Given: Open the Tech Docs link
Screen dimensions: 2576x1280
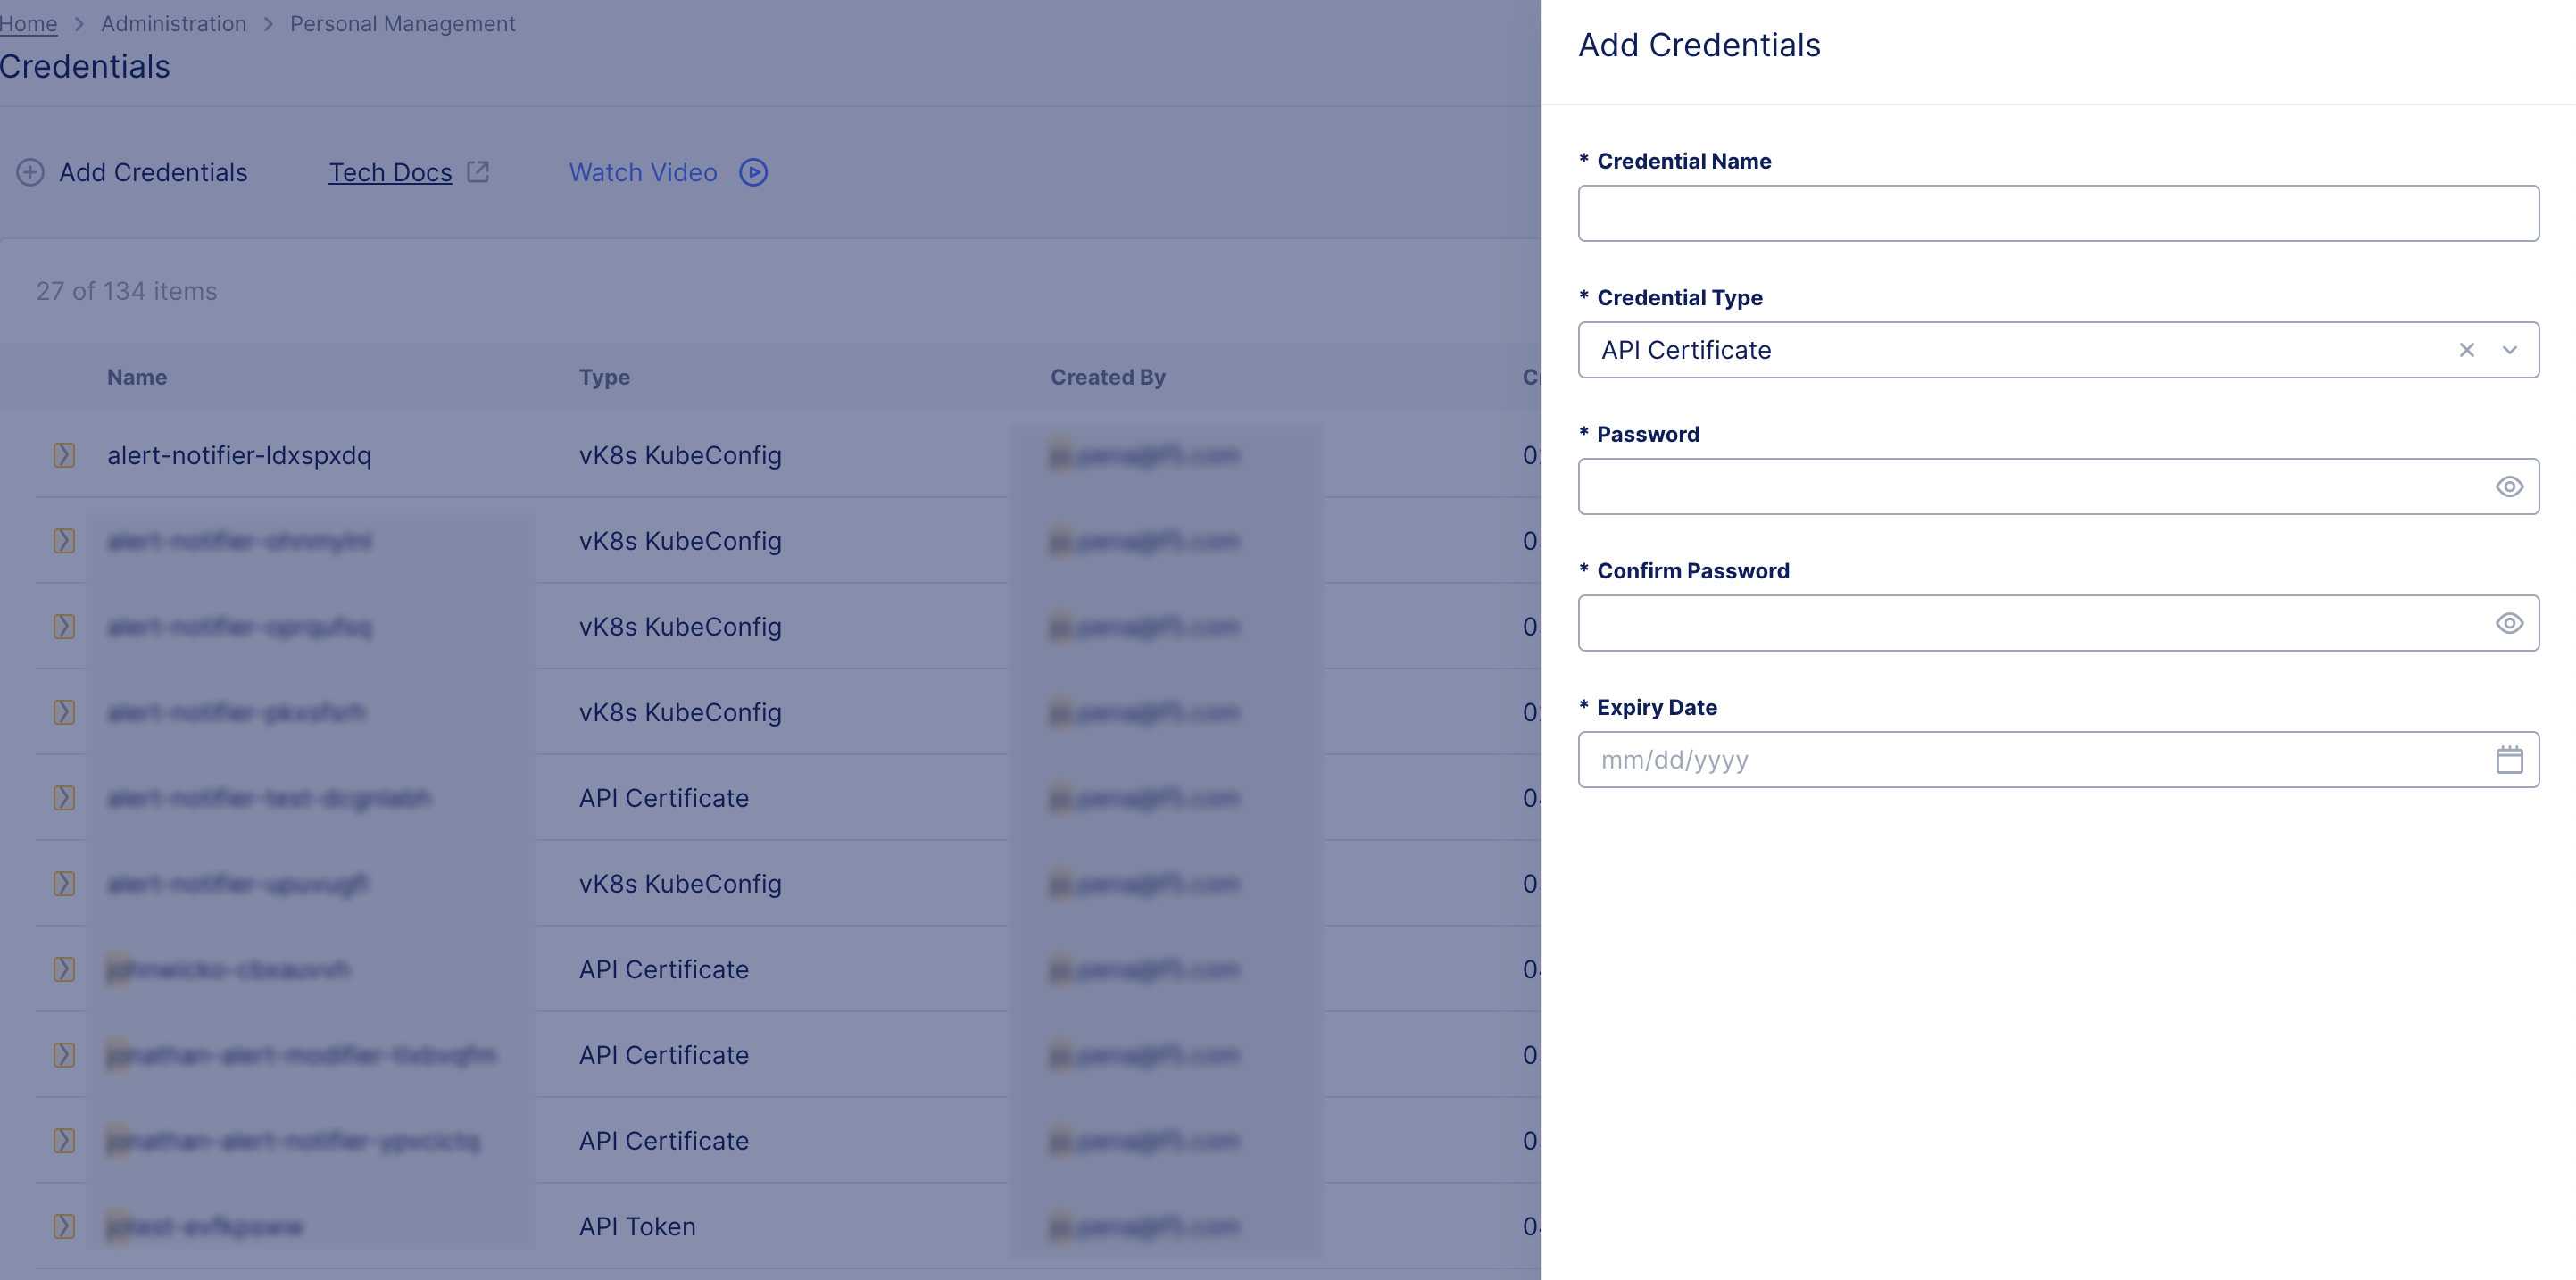Looking at the screenshot, I should (x=390, y=172).
